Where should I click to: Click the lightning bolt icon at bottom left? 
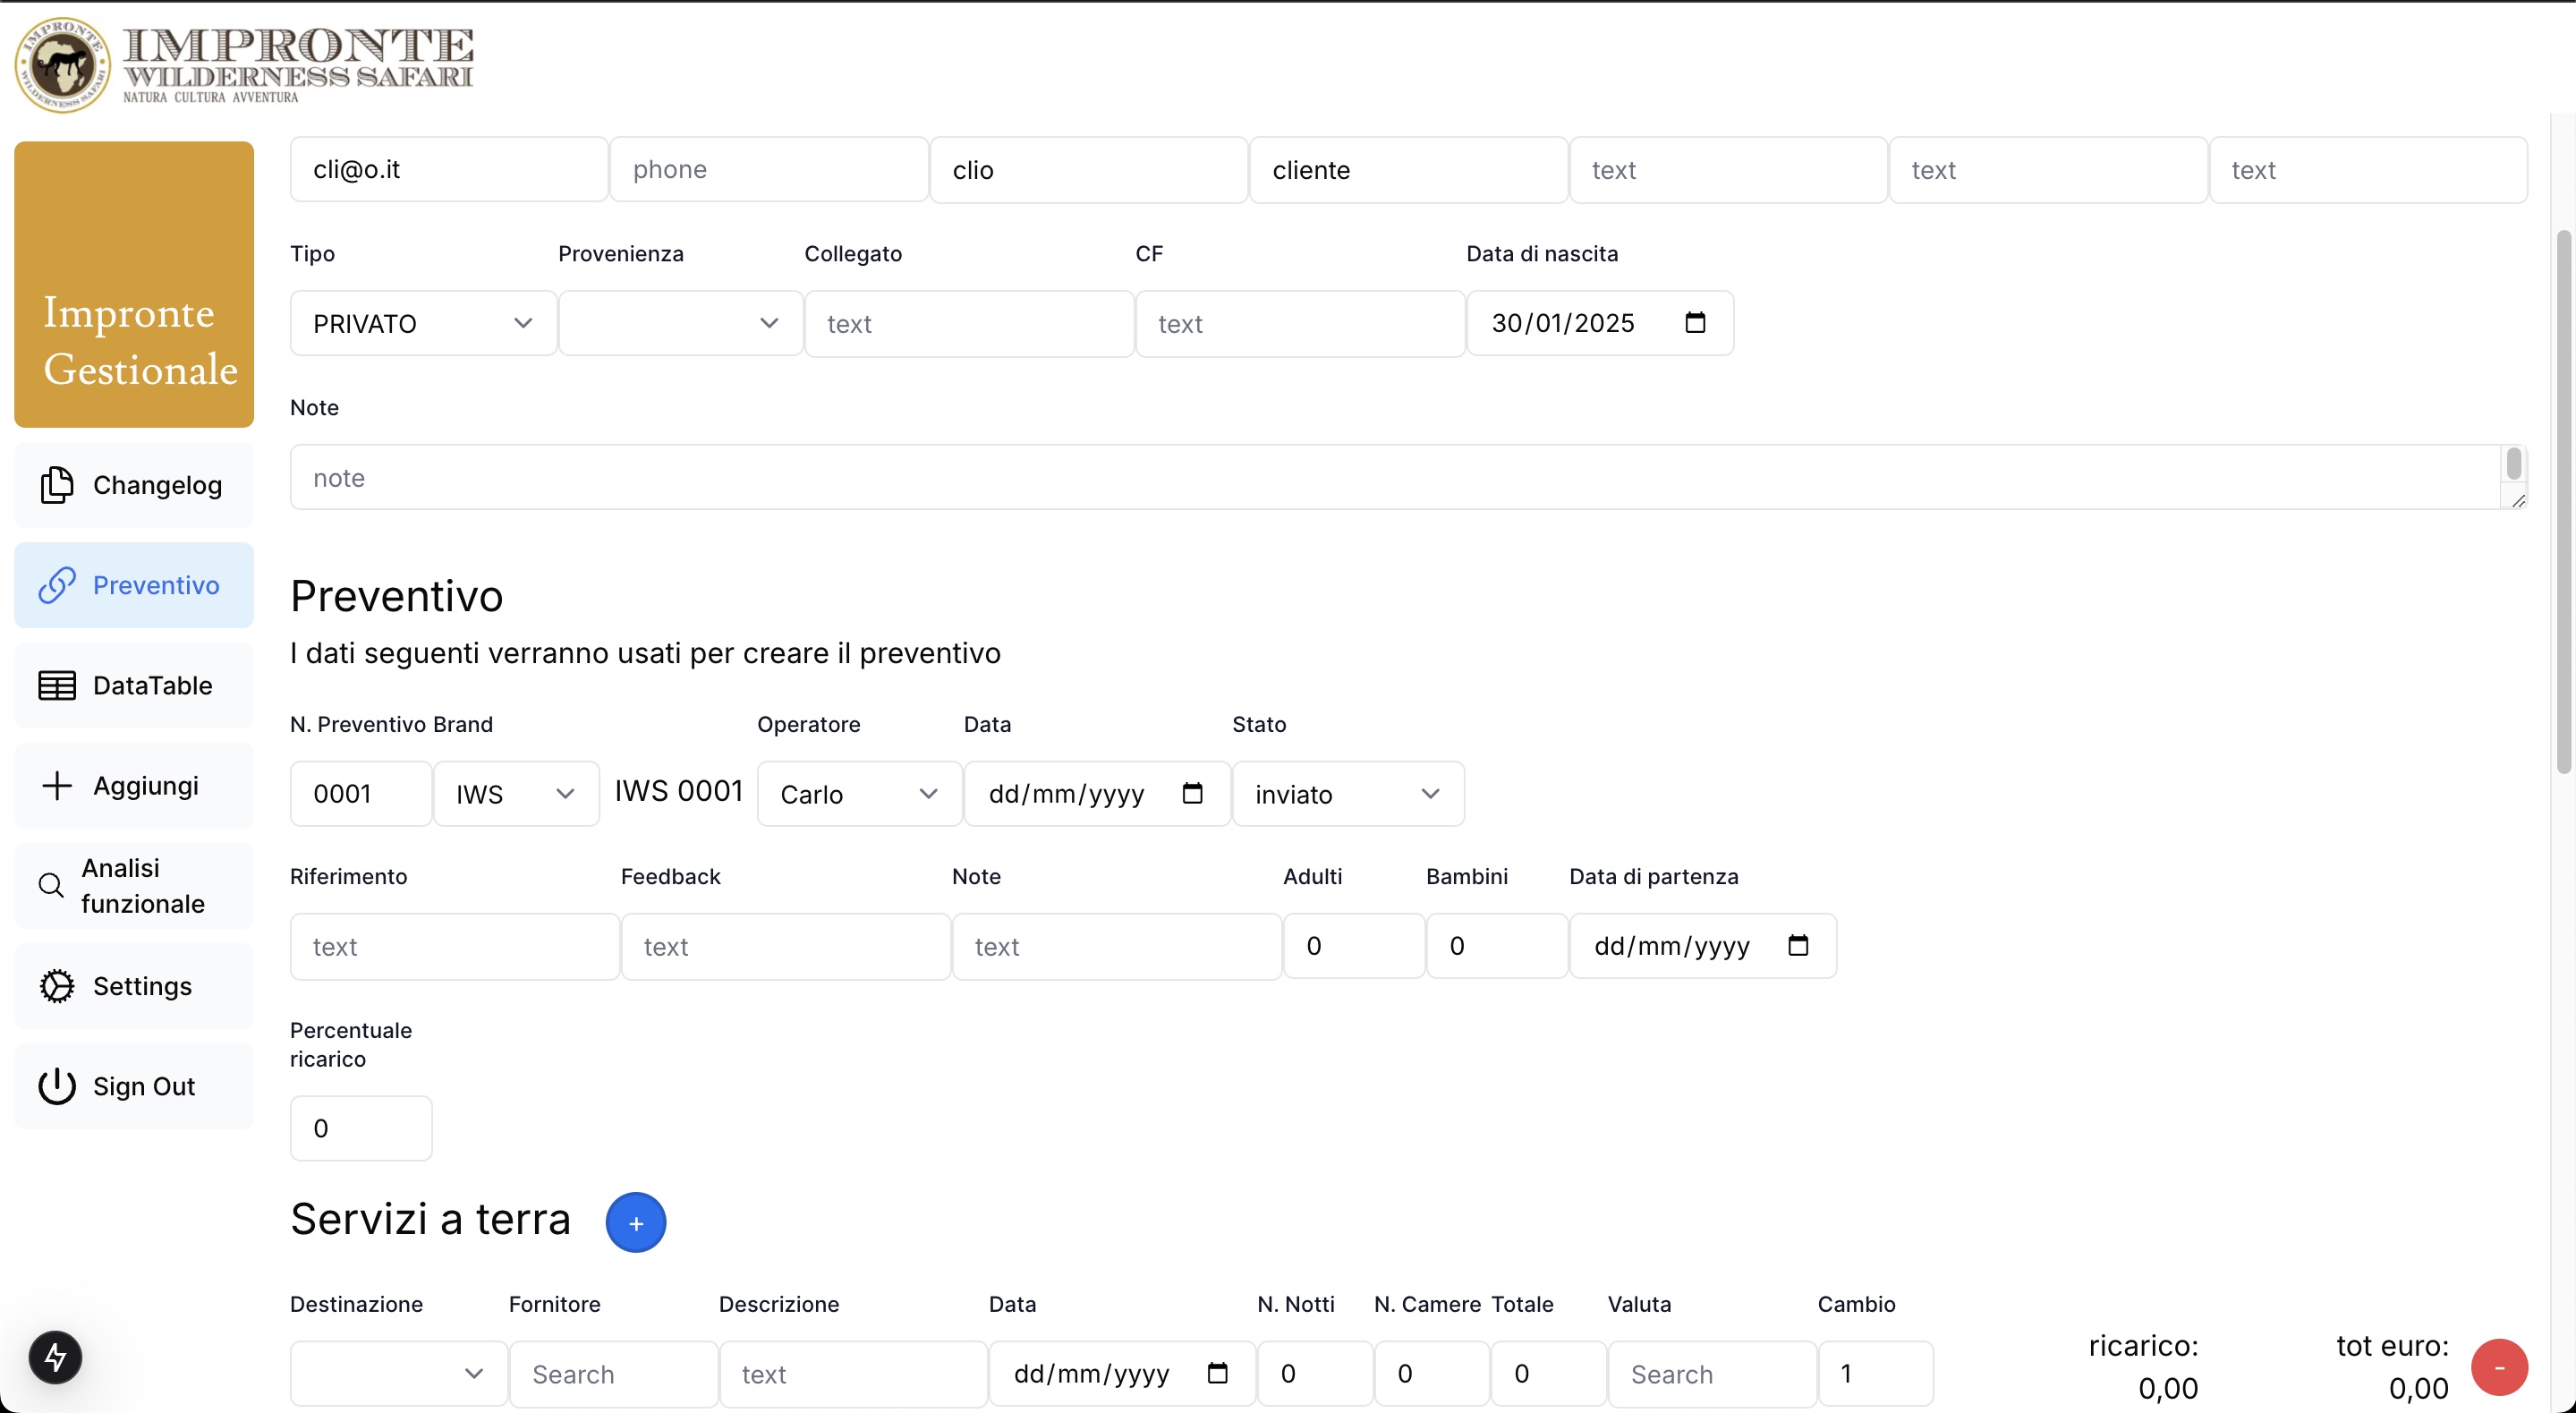(55, 1357)
